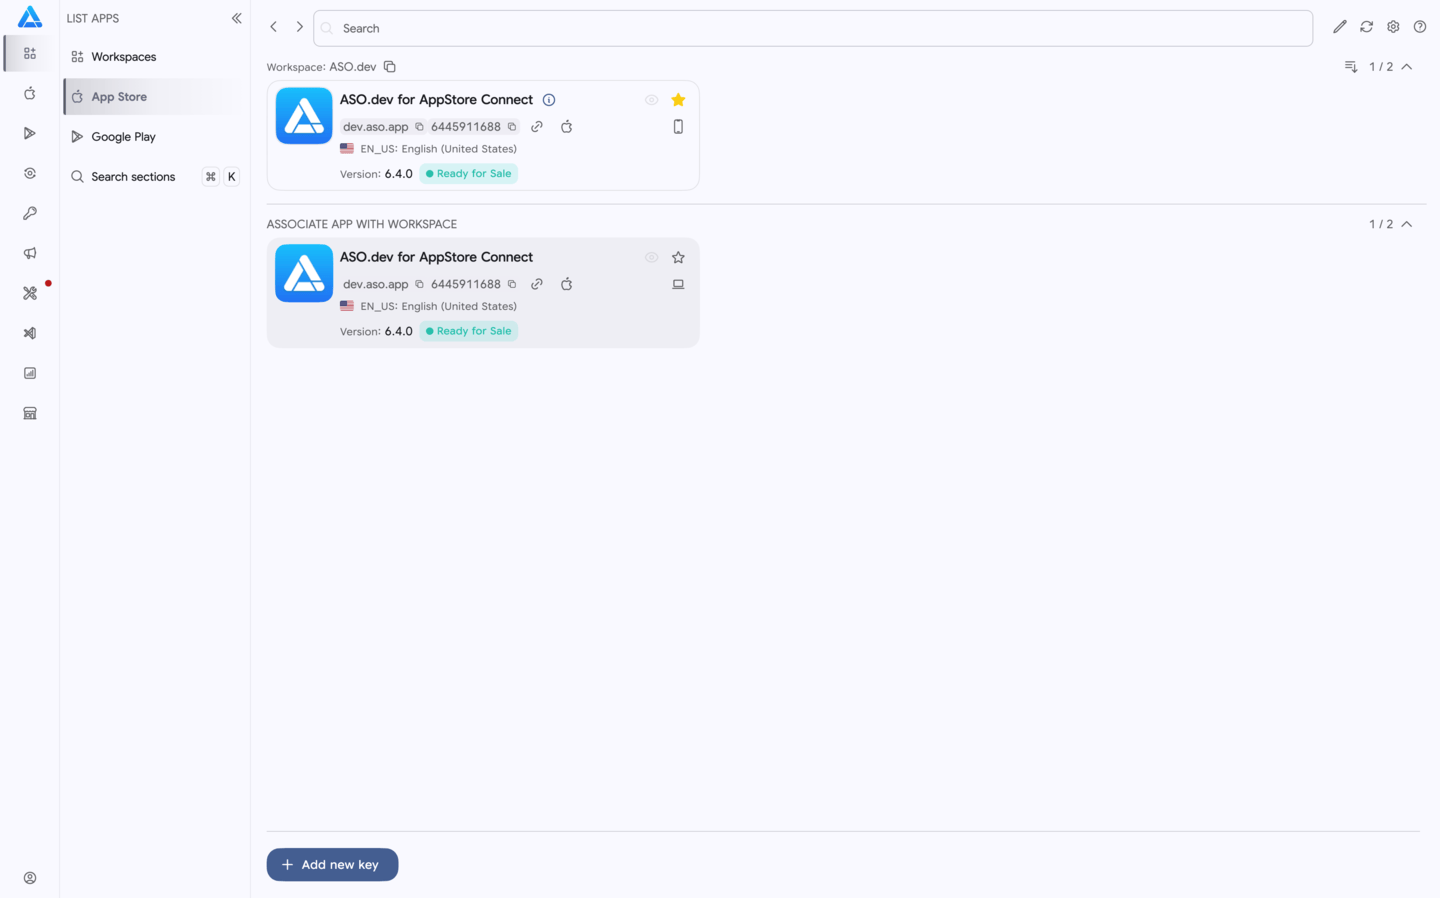Click the 'LIST APPS' sidebar heading
The height and width of the screenshot is (898, 1440).
[93, 18]
